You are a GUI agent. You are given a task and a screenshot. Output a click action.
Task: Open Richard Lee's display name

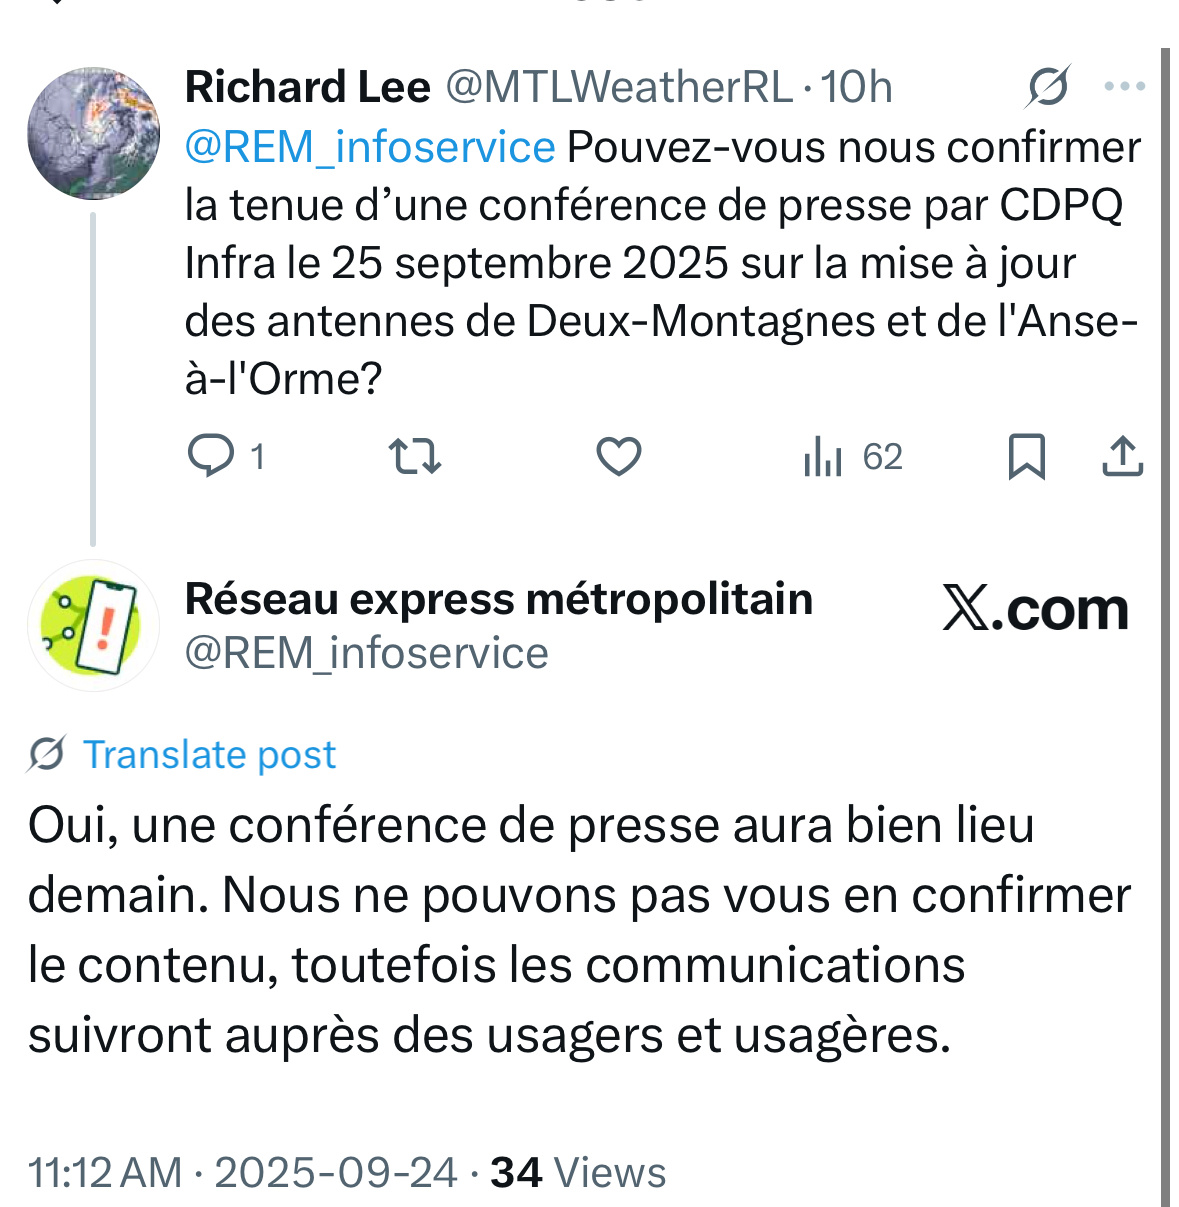click(x=307, y=87)
